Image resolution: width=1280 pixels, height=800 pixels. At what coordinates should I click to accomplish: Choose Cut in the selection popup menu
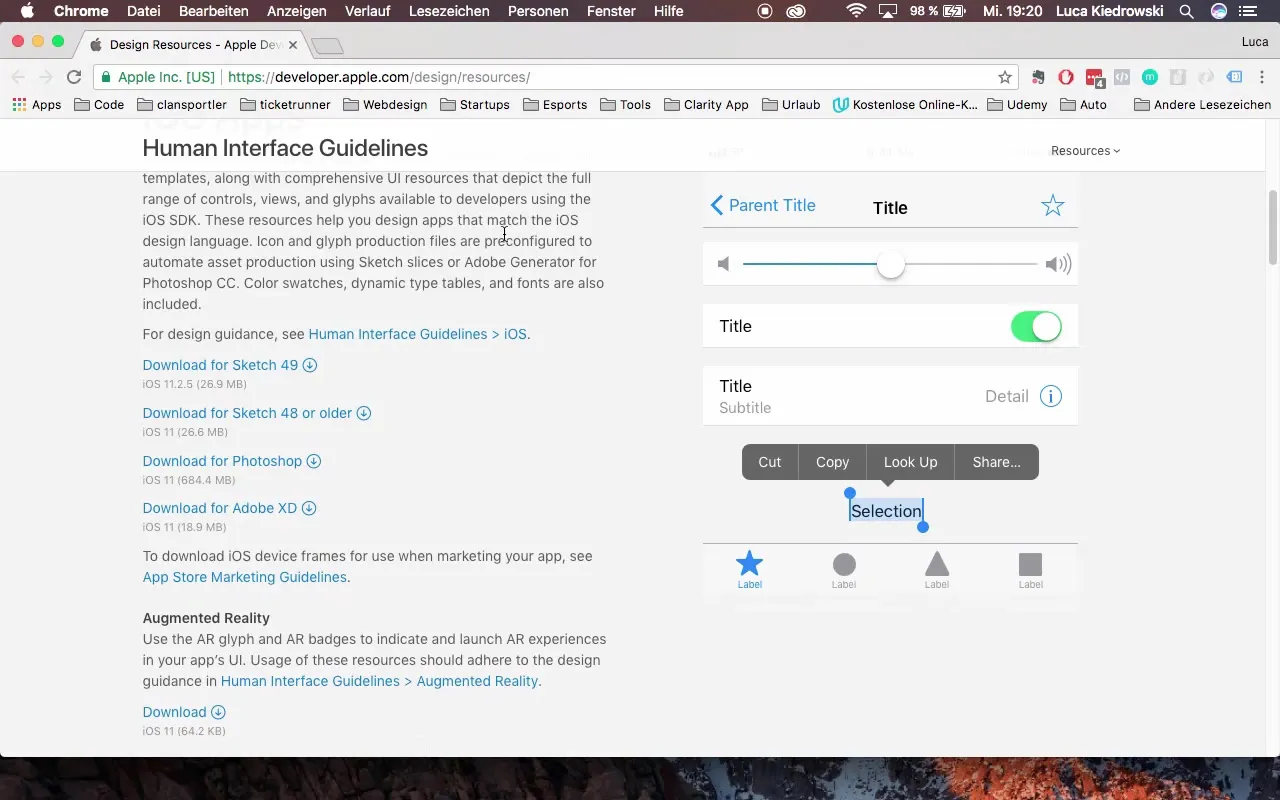click(769, 462)
